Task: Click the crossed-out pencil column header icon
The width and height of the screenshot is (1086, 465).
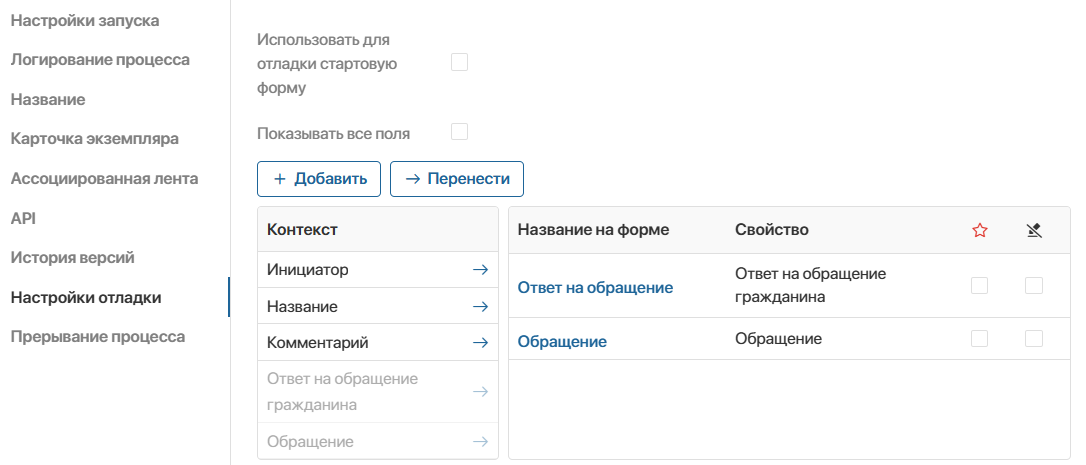Action: click(1034, 230)
